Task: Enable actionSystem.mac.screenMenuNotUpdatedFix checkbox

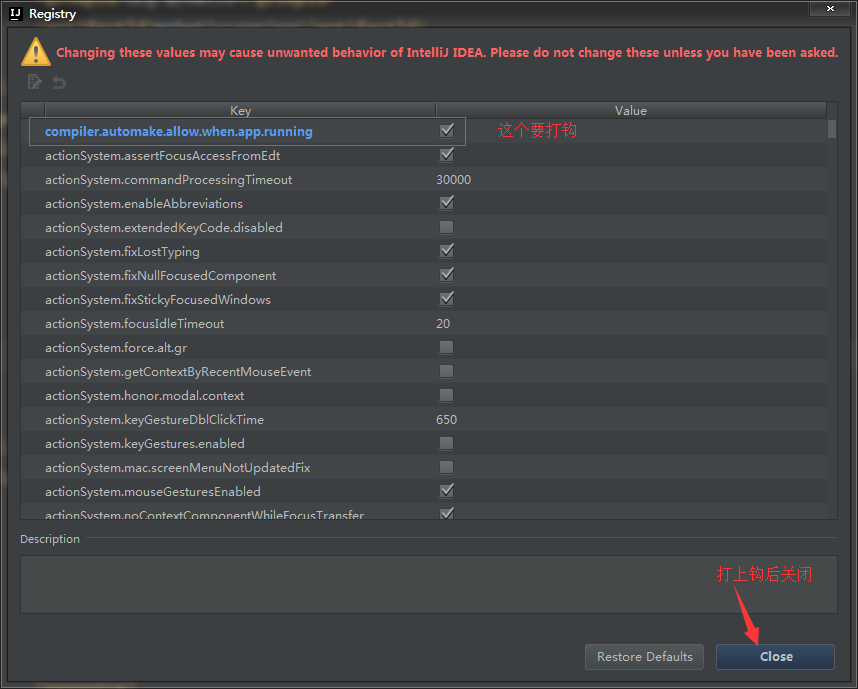Action: [x=447, y=467]
